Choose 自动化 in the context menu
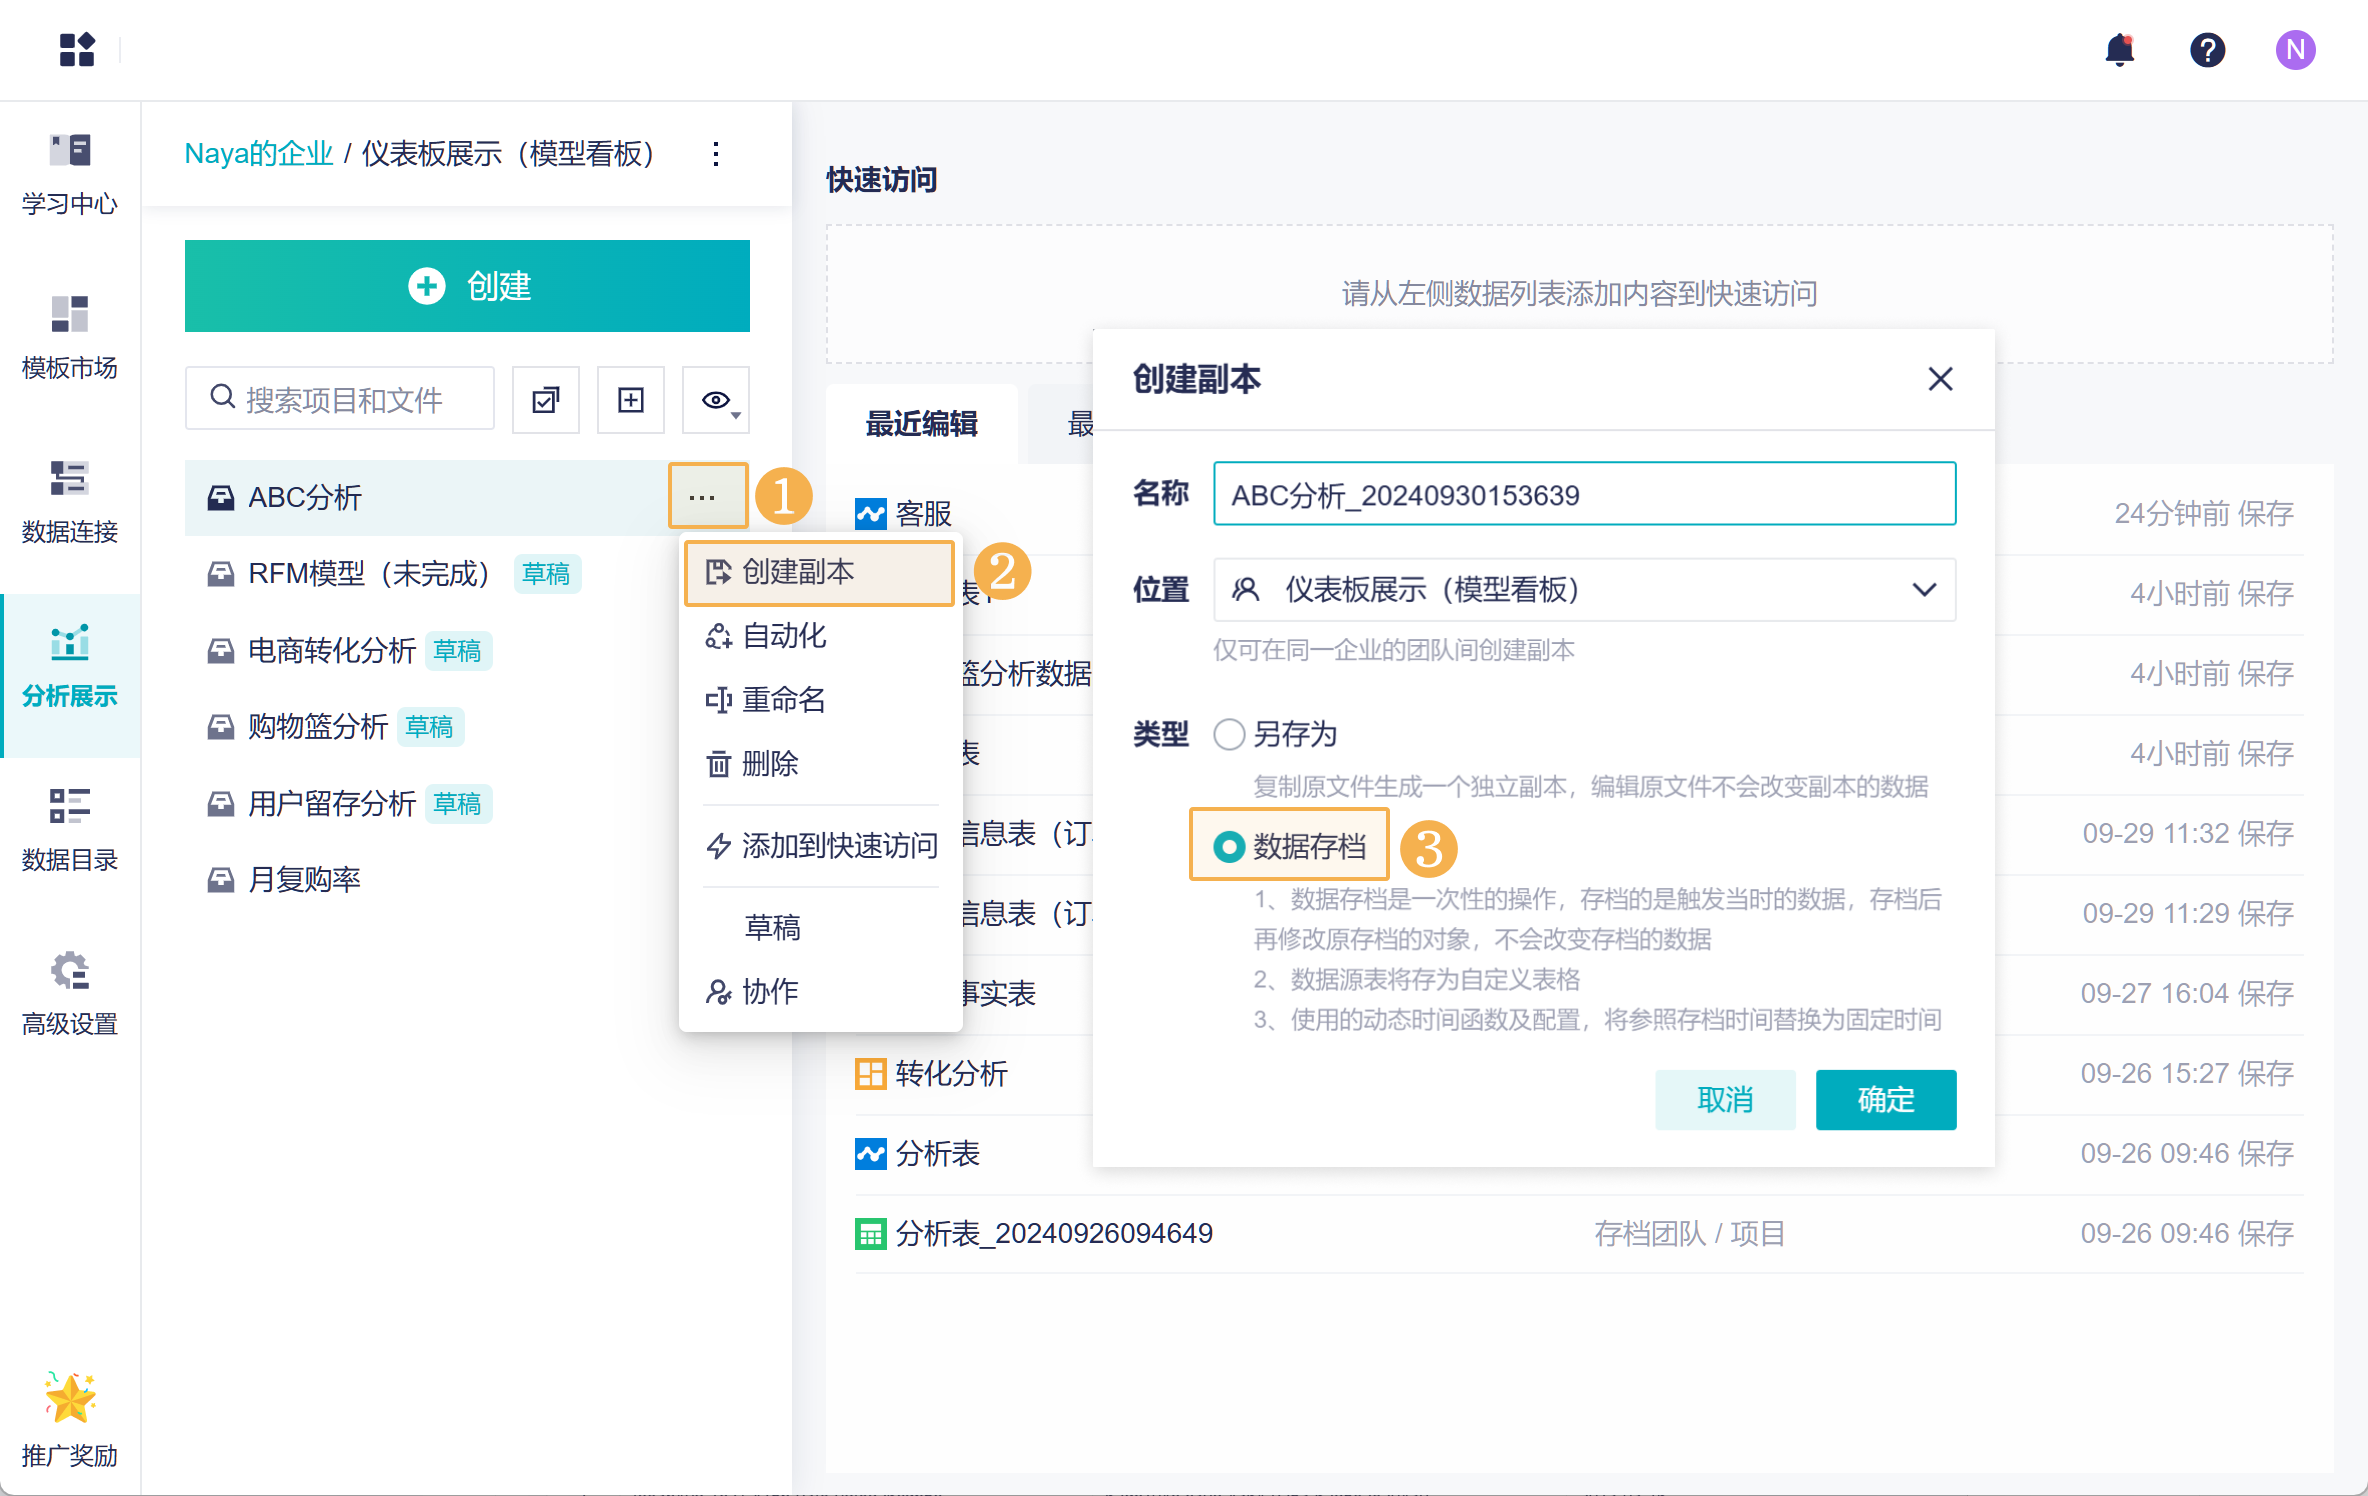 (x=820, y=636)
